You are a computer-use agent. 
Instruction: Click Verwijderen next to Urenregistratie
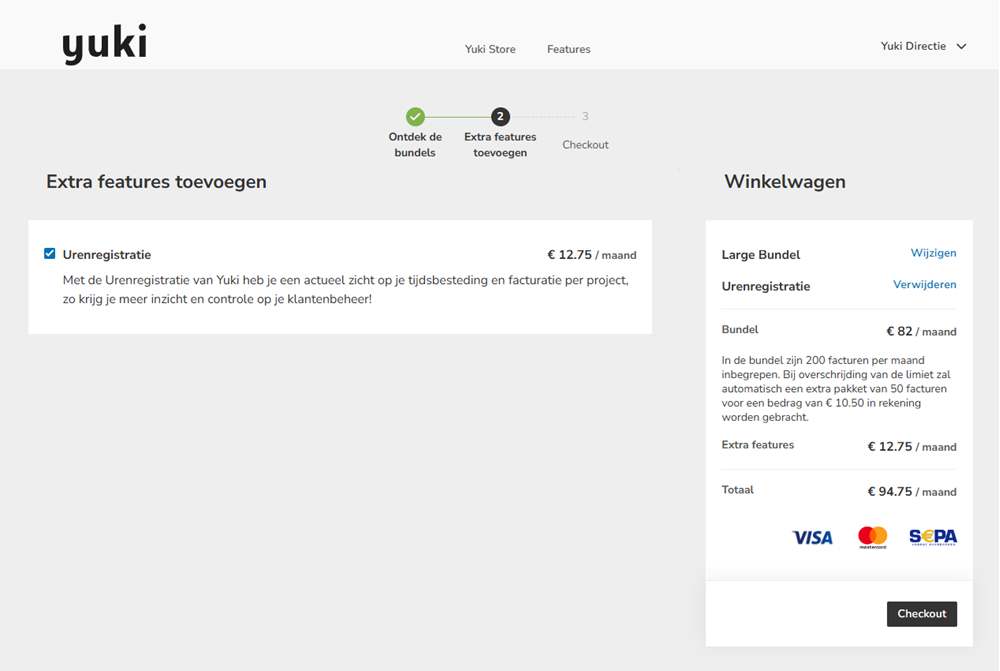click(x=924, y=284)
